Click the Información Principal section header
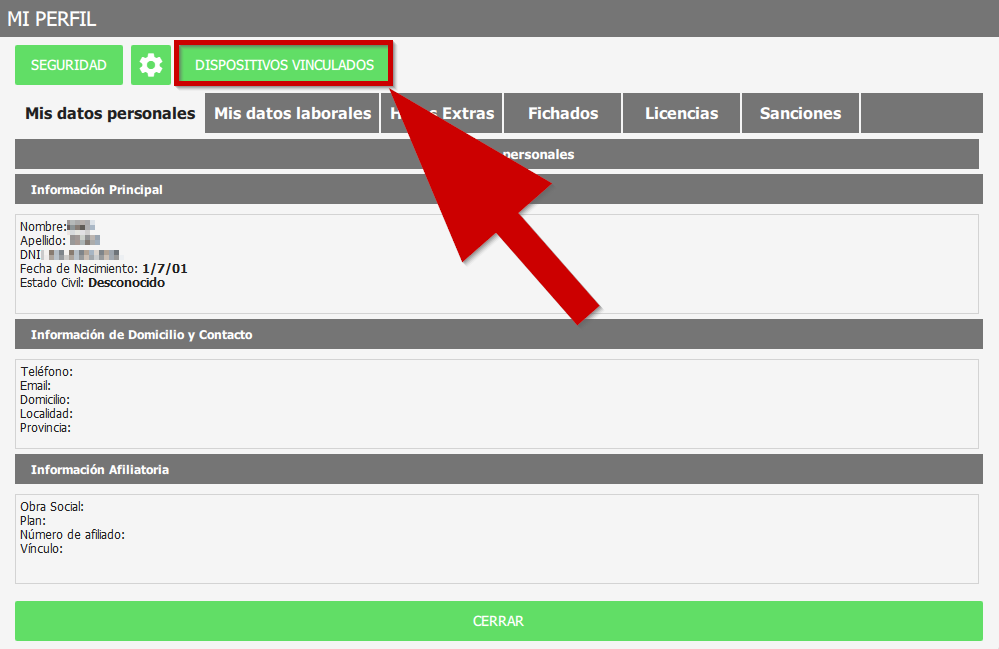999x649 pixels. pos(97,189)
